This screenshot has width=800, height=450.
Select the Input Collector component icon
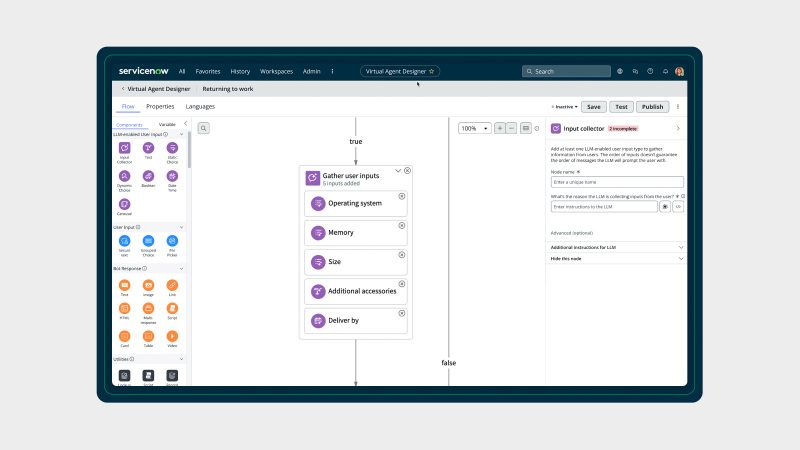124,148
